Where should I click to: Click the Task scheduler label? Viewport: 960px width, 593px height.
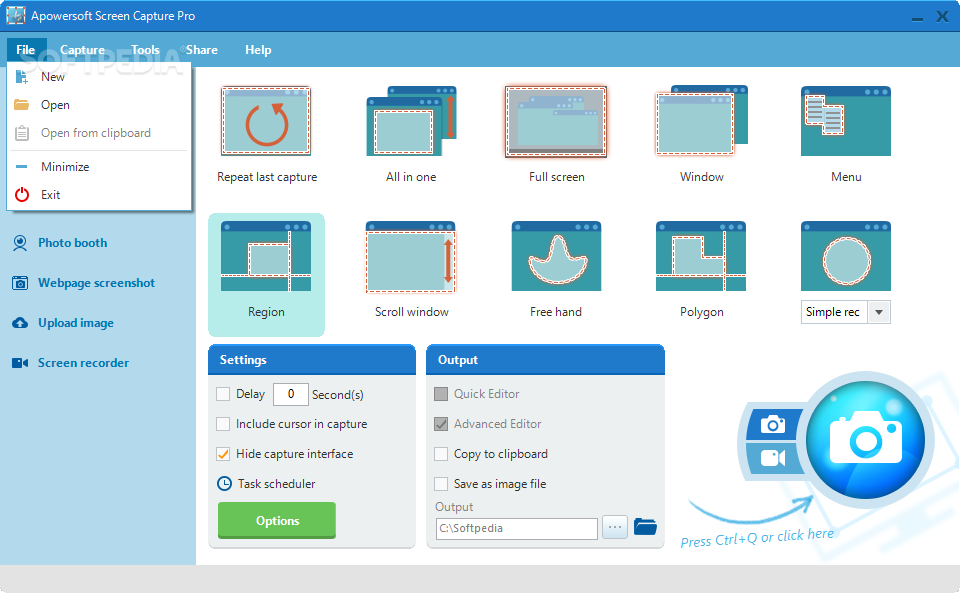point(277,483)
